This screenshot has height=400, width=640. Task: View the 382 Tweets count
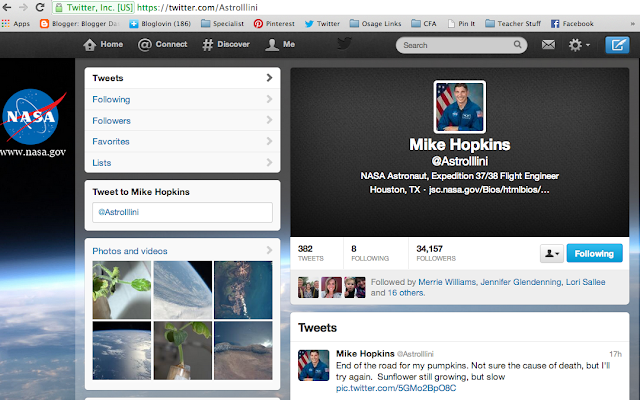tap(311, 253)
